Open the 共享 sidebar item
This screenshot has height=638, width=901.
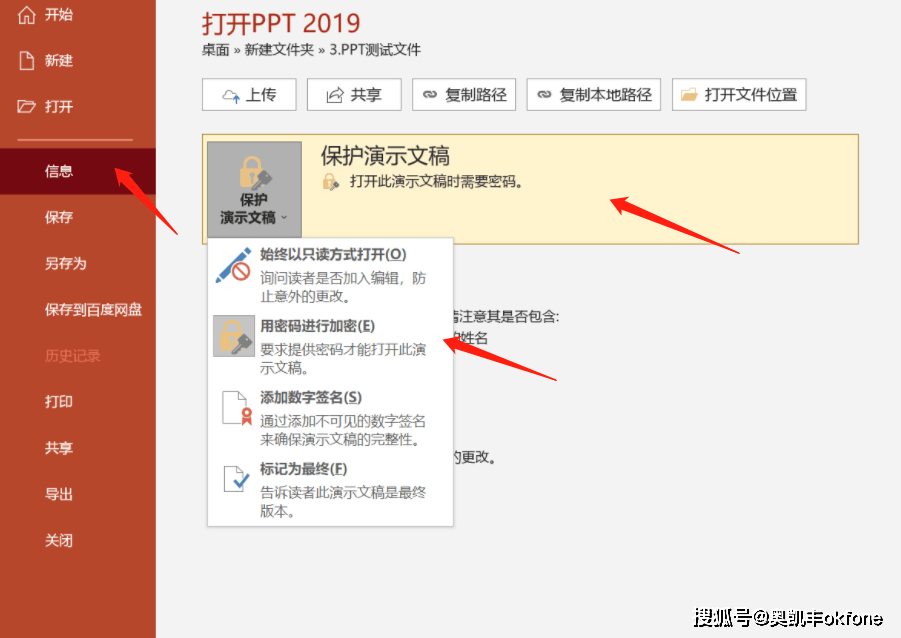(78, 448)
